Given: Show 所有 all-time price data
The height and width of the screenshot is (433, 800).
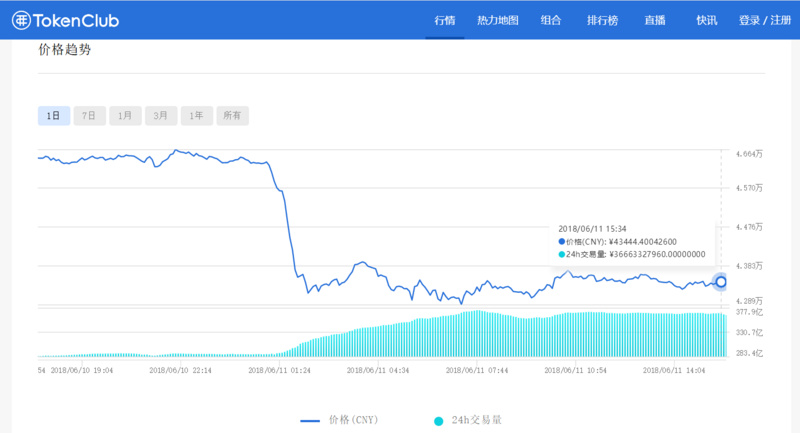Looking at the screenshot, I should tap(232, 115).
